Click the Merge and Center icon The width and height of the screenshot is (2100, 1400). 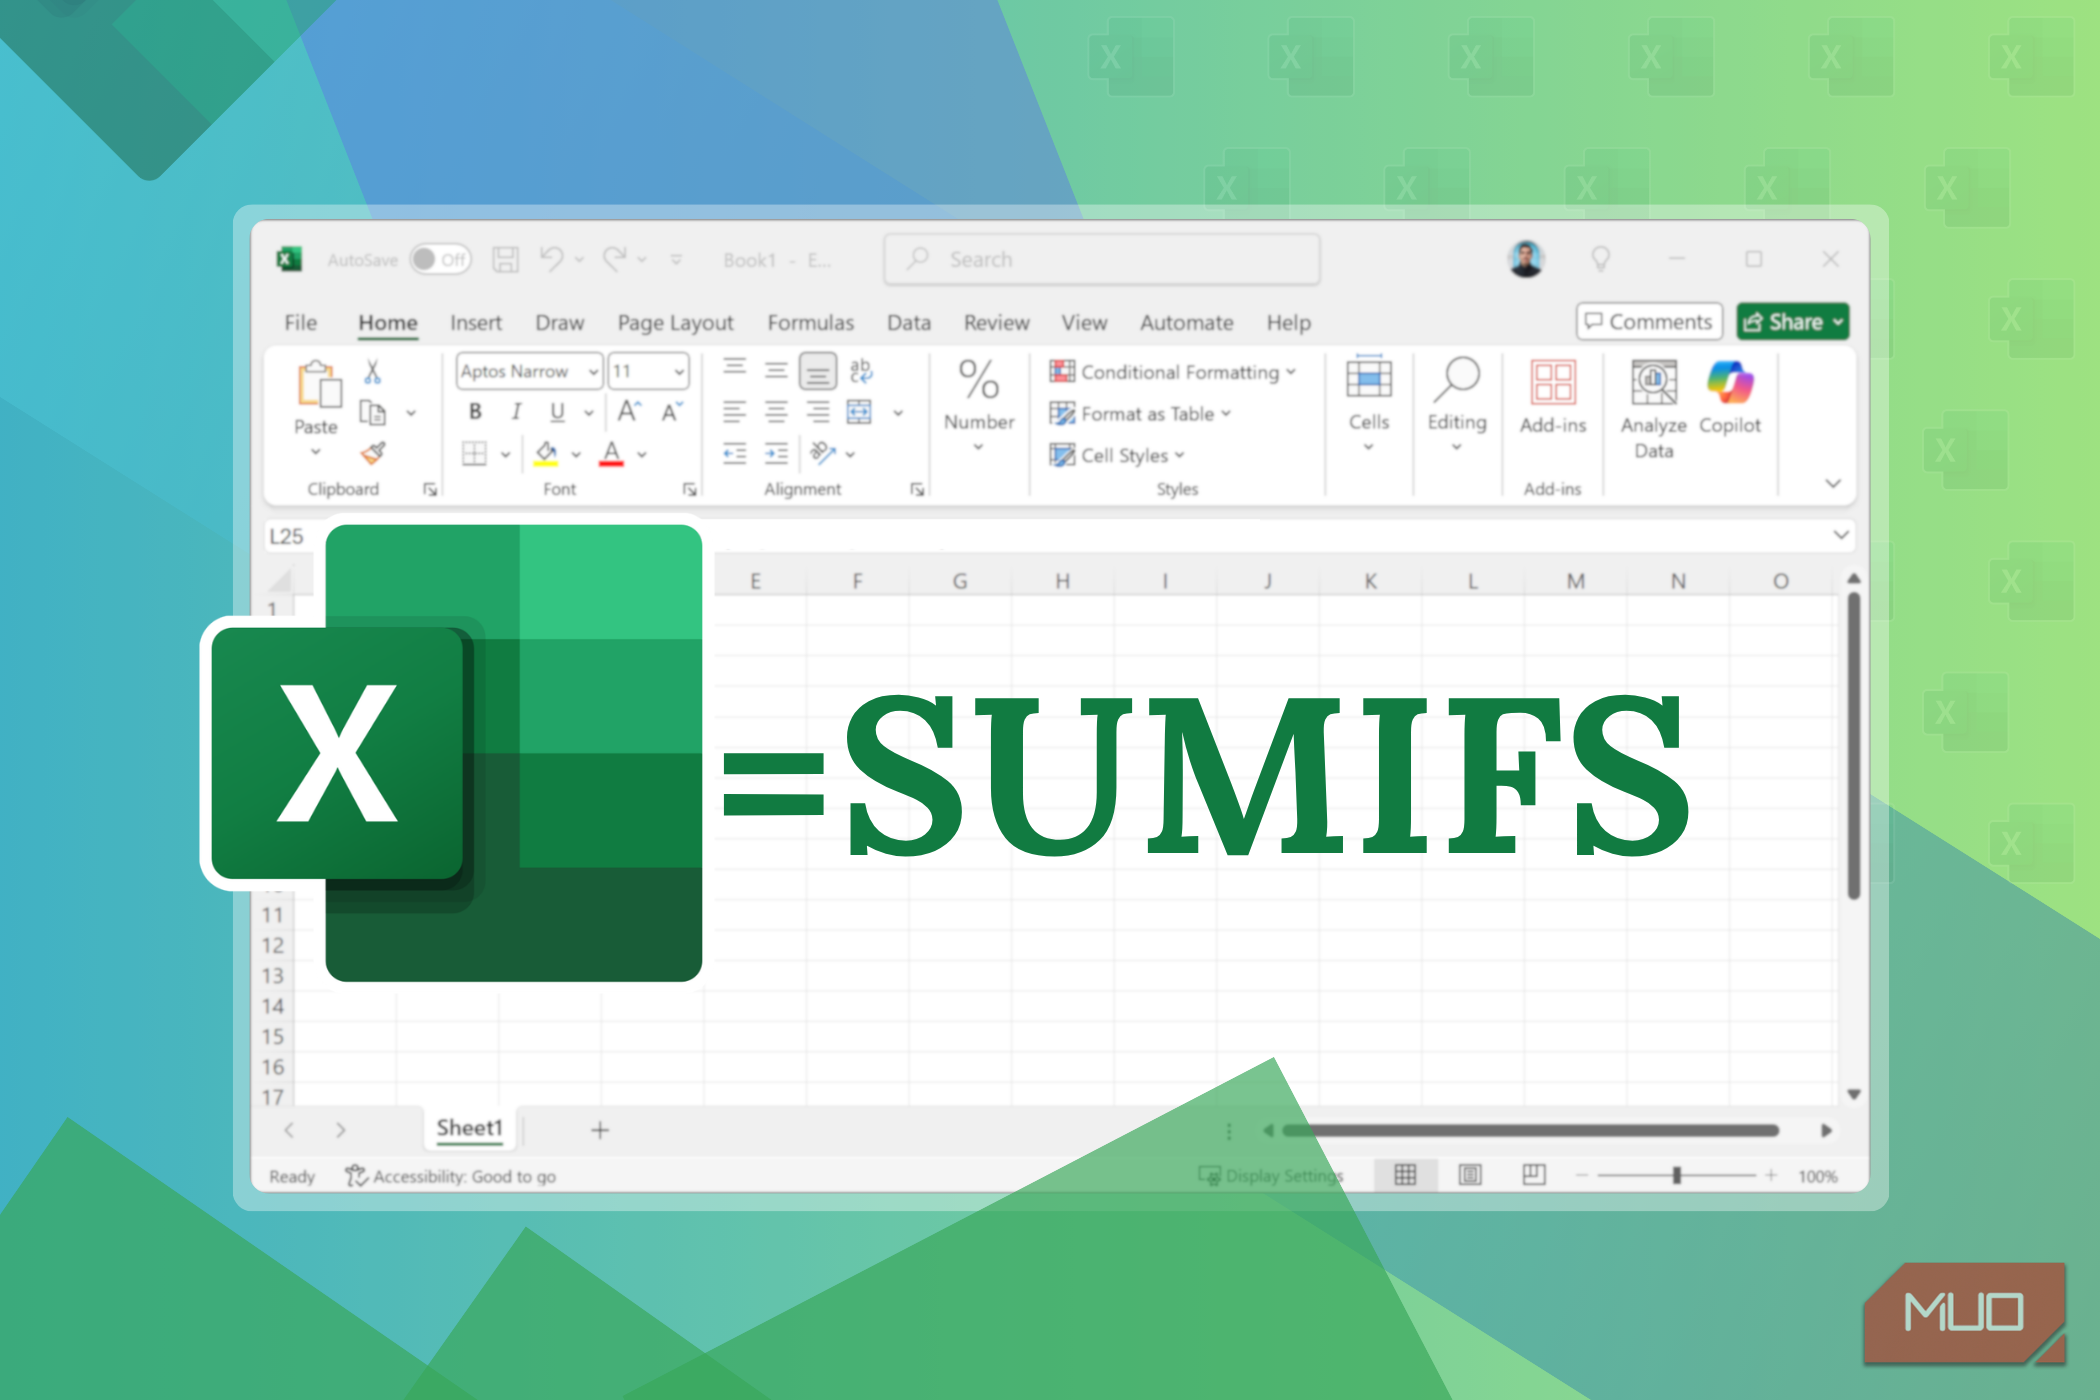point(859,412)
